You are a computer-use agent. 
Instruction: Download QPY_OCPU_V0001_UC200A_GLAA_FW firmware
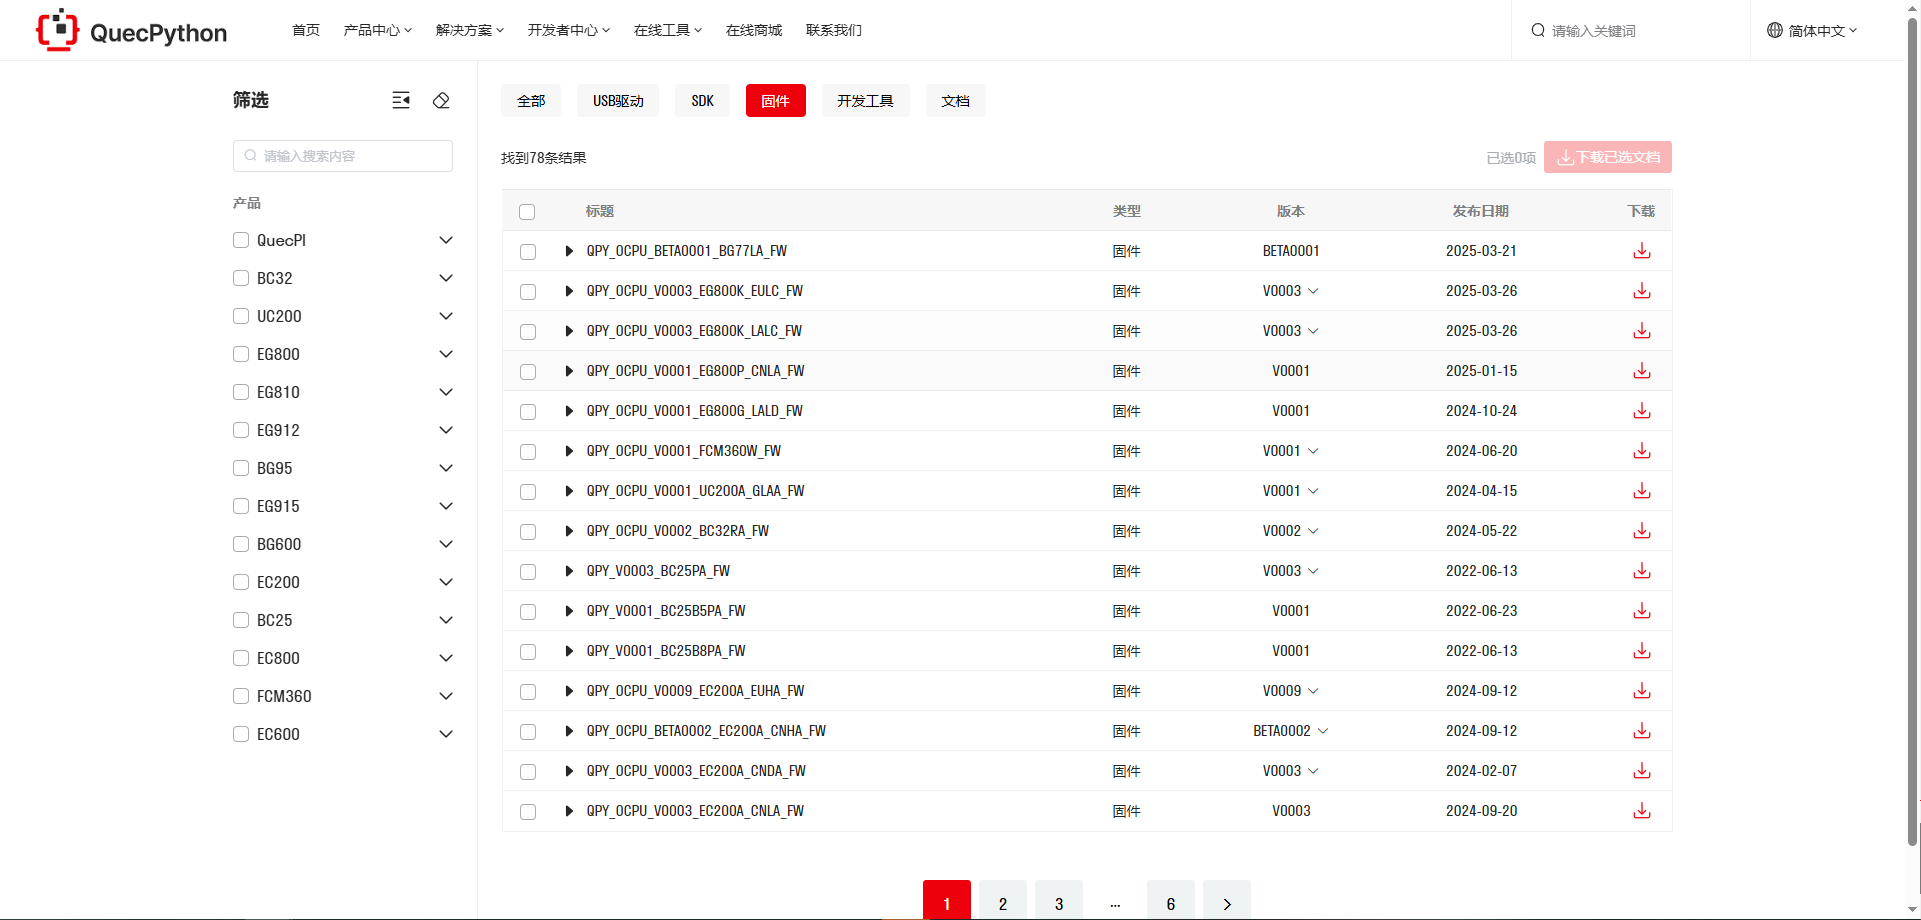[1642, 491]
